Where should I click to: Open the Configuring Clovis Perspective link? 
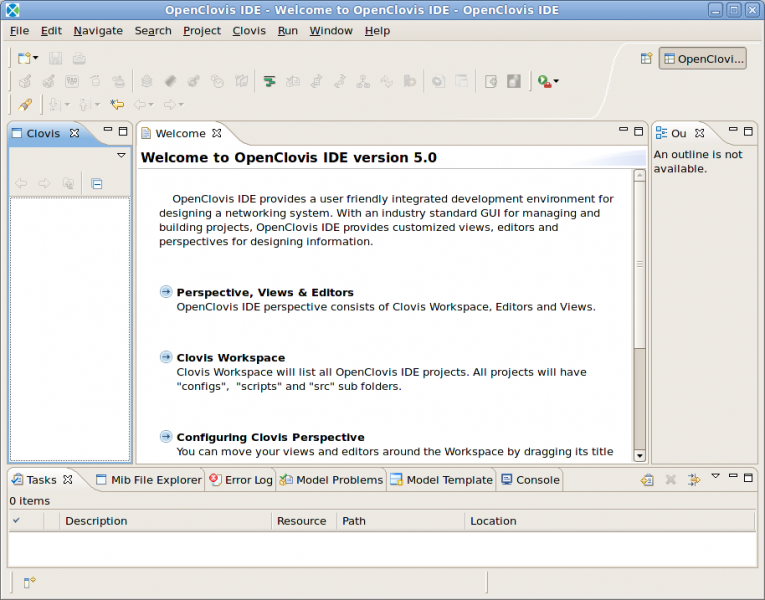270,437
